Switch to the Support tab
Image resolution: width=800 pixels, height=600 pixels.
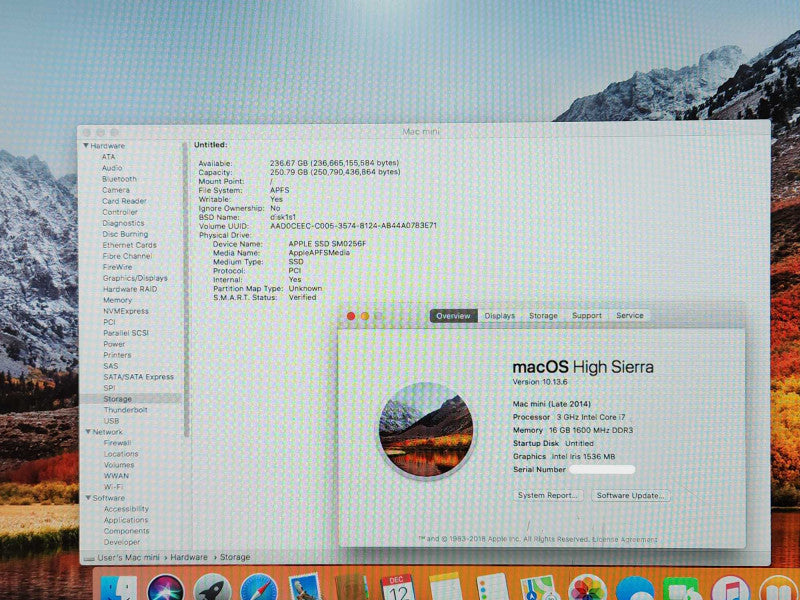pyautogui.click(x=587, y=316)
